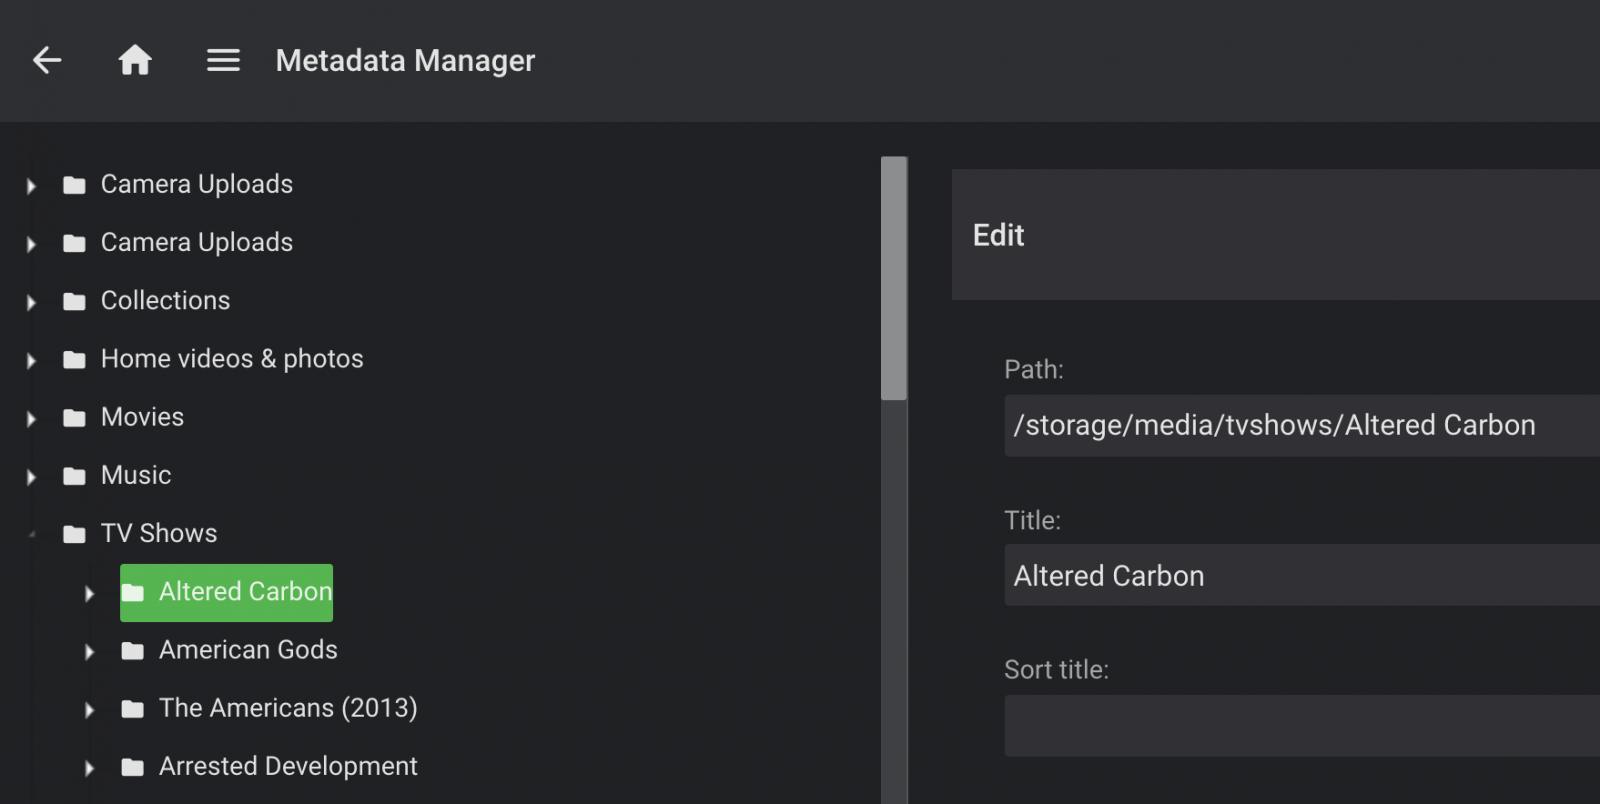Click the back arrow icon
The image size is (1600, 804).
click(x=47, y=61)
